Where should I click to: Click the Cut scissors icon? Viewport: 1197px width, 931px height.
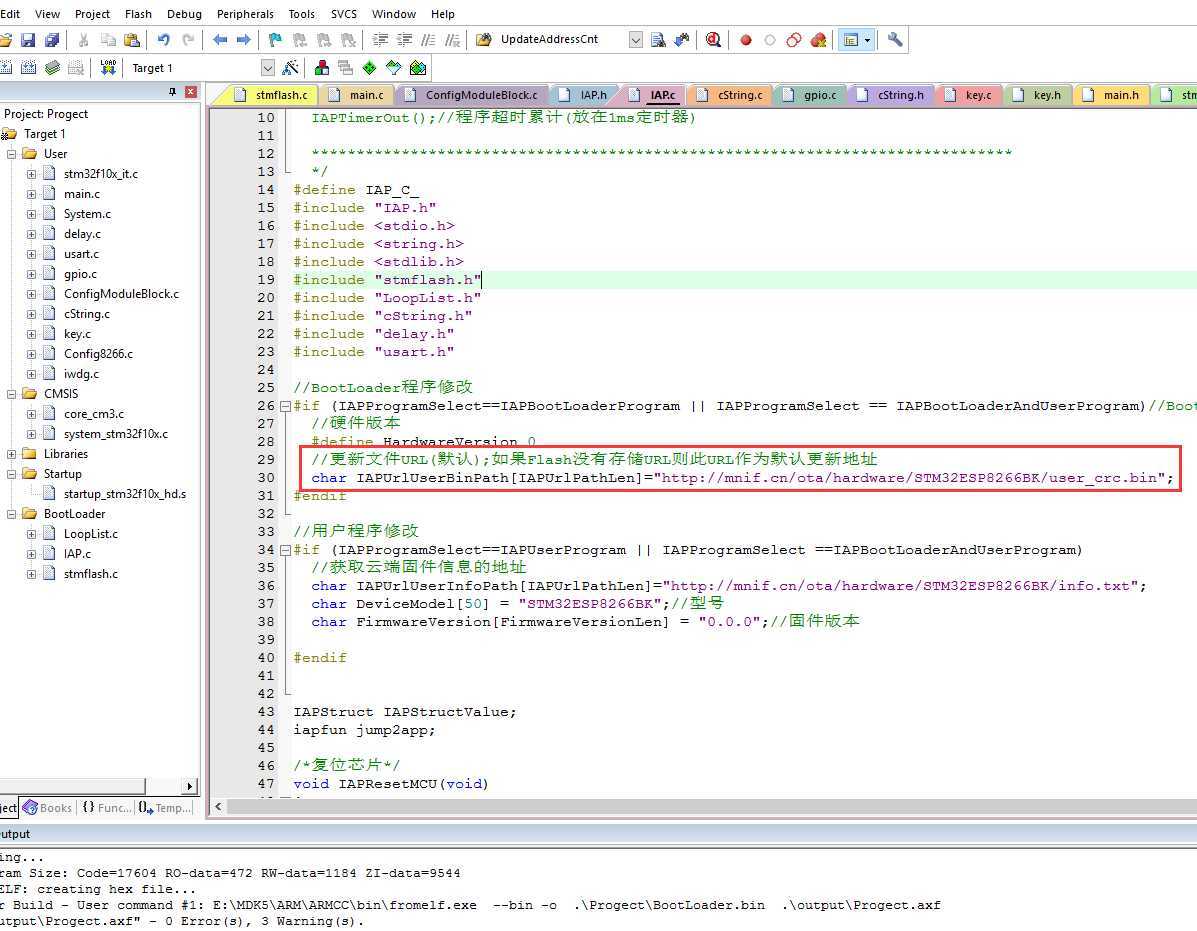[84, 40]
